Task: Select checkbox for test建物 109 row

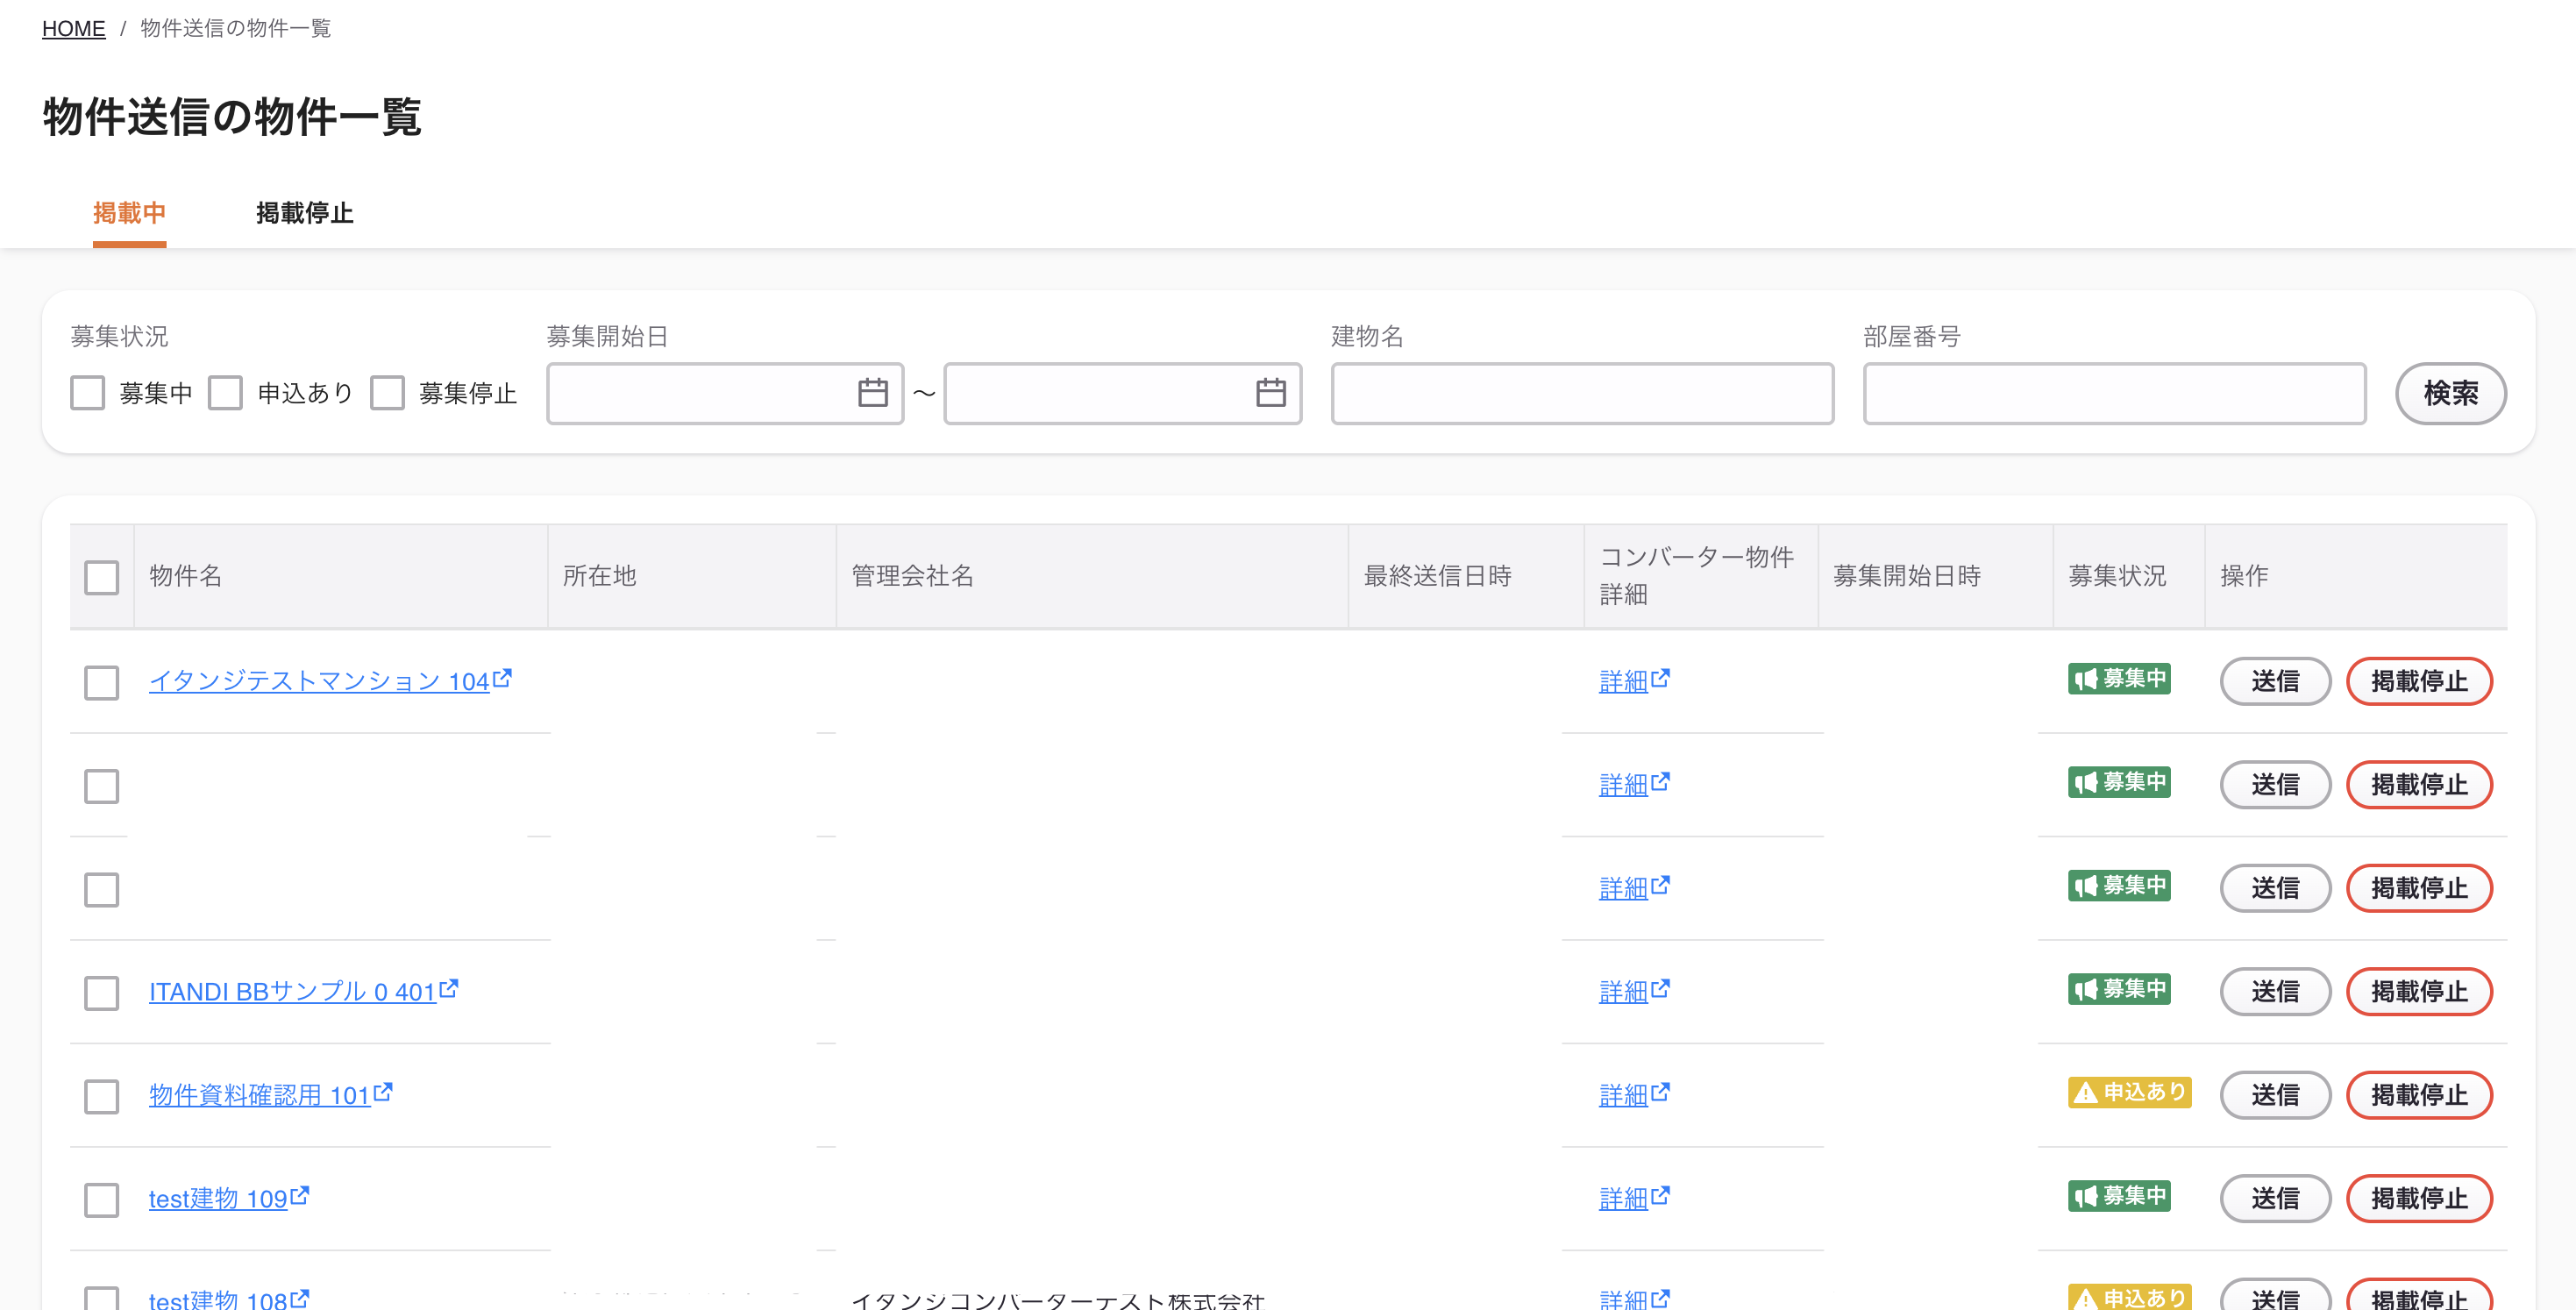Action: 102,1200
